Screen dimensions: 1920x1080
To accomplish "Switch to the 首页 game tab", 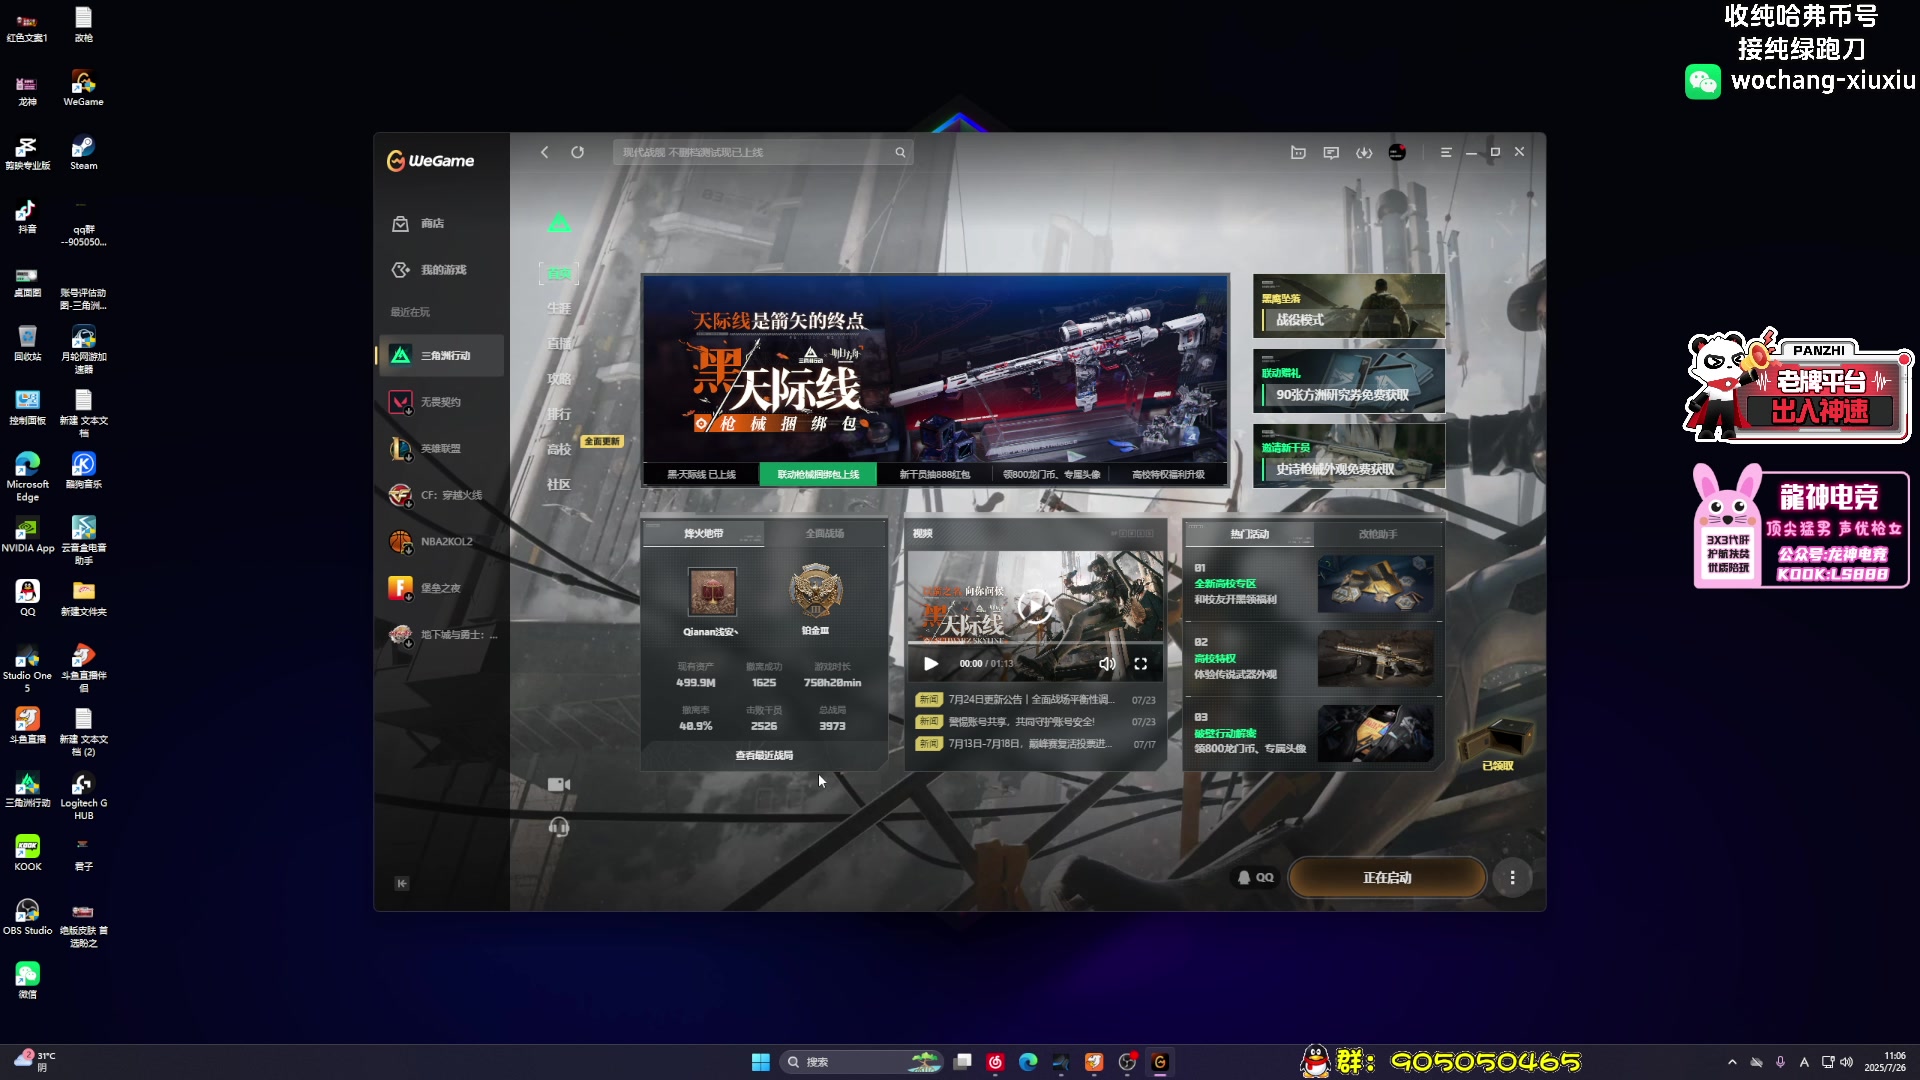I will (559, 273).
